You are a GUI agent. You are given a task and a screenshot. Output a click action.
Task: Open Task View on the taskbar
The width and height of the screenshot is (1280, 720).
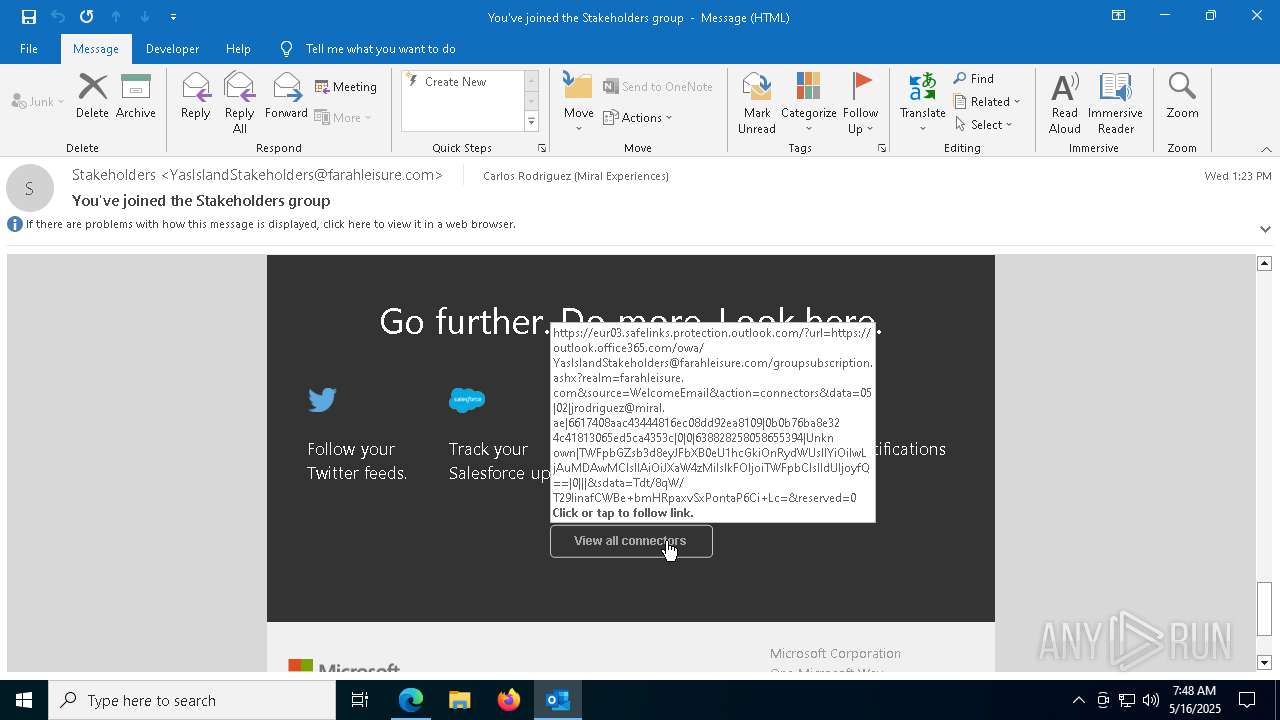point(360,700)
